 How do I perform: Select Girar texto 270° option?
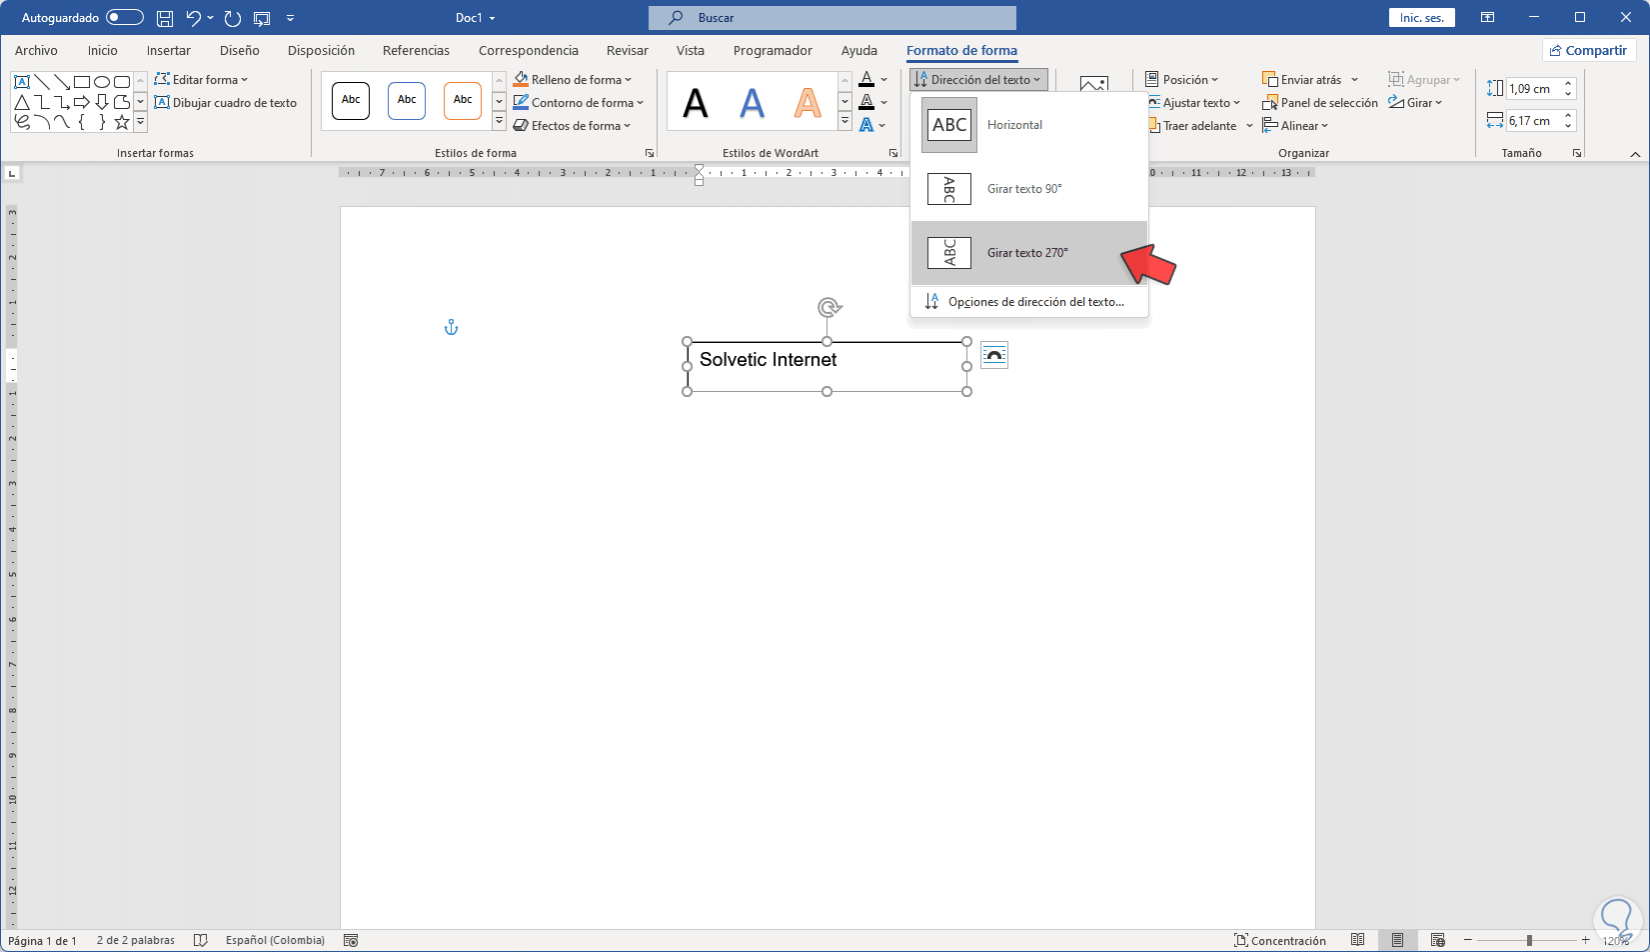pyautogui.click(x=1029, y=253)
